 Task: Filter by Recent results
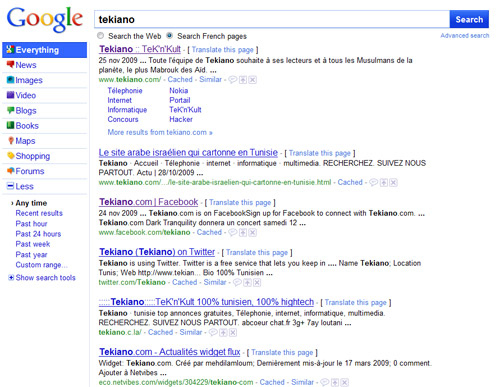click(39, 213)
